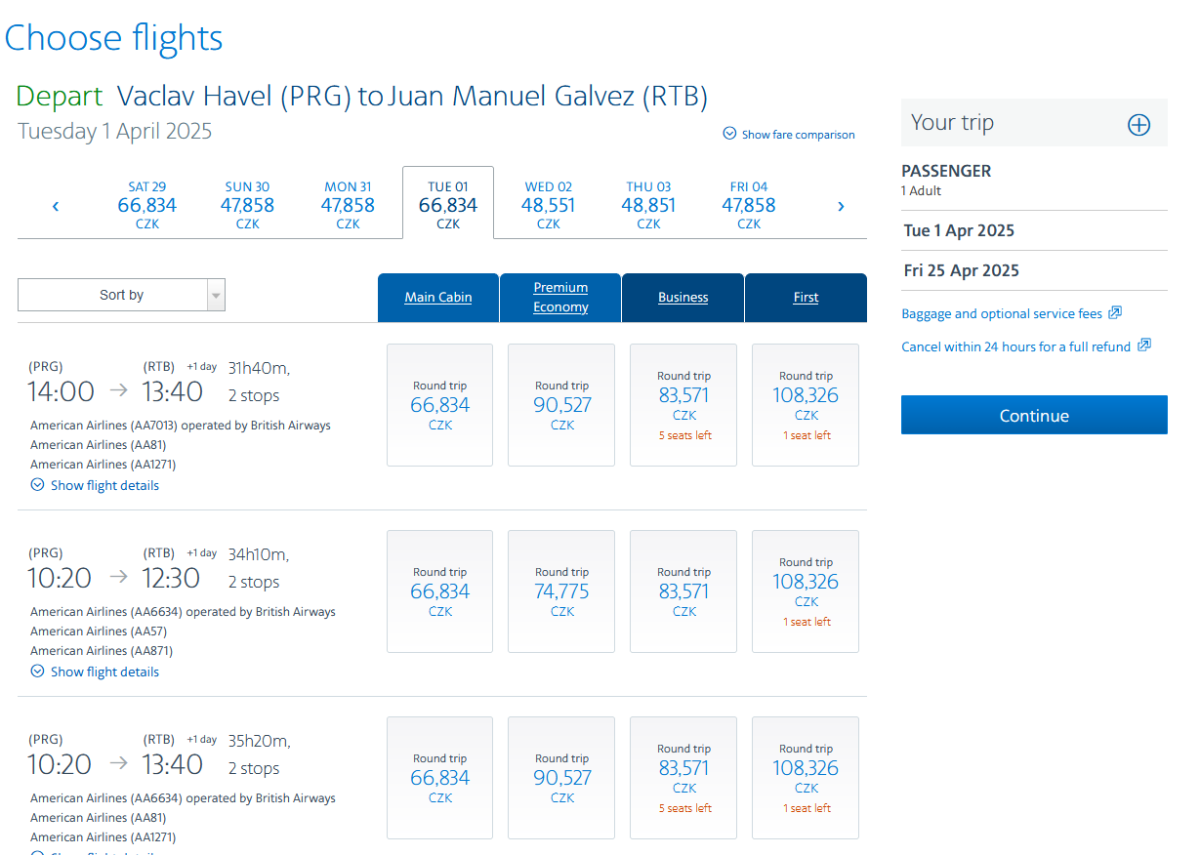
Task: Select the Premium Economy tab
Action: click(x=560, y=297)
